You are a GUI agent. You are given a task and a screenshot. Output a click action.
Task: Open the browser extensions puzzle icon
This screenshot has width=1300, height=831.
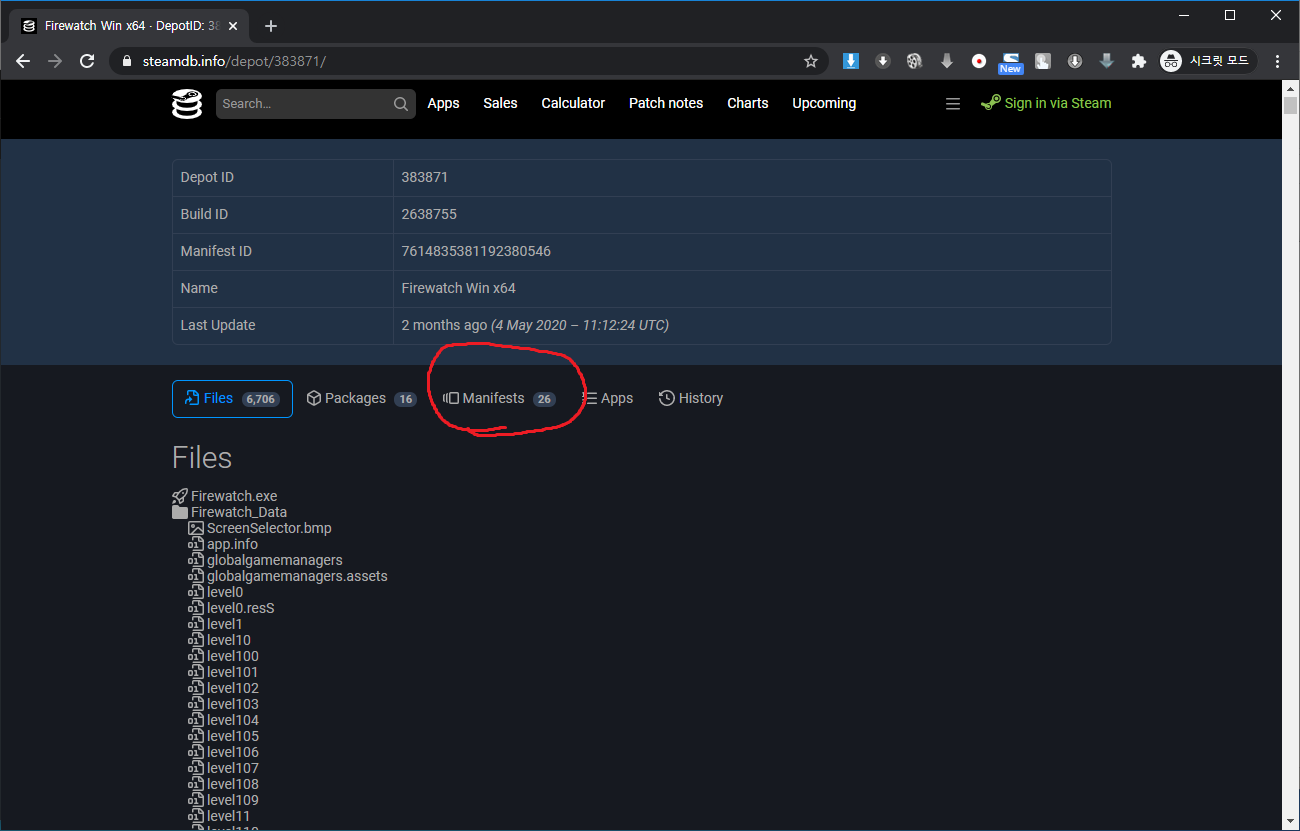pos(1138,61)
